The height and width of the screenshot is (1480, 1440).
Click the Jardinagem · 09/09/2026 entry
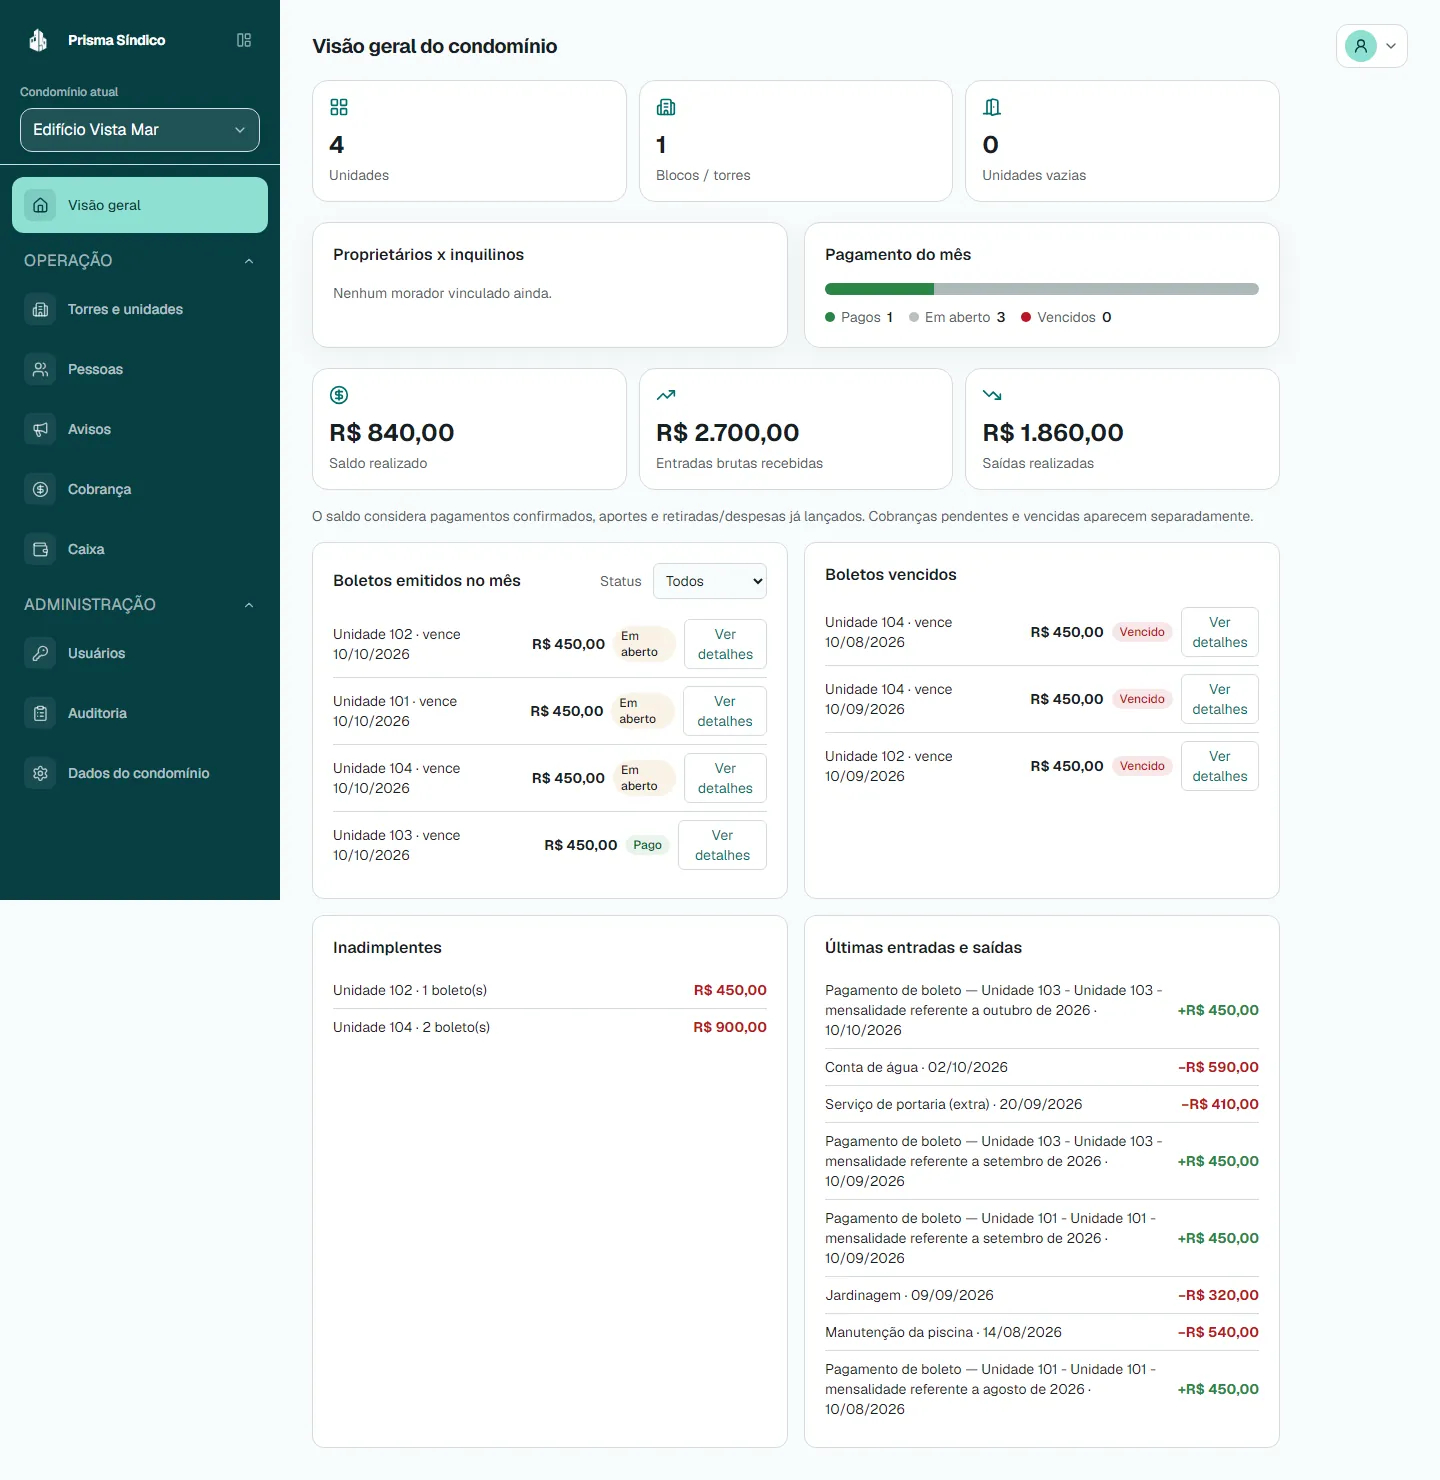[1042, 1295]
